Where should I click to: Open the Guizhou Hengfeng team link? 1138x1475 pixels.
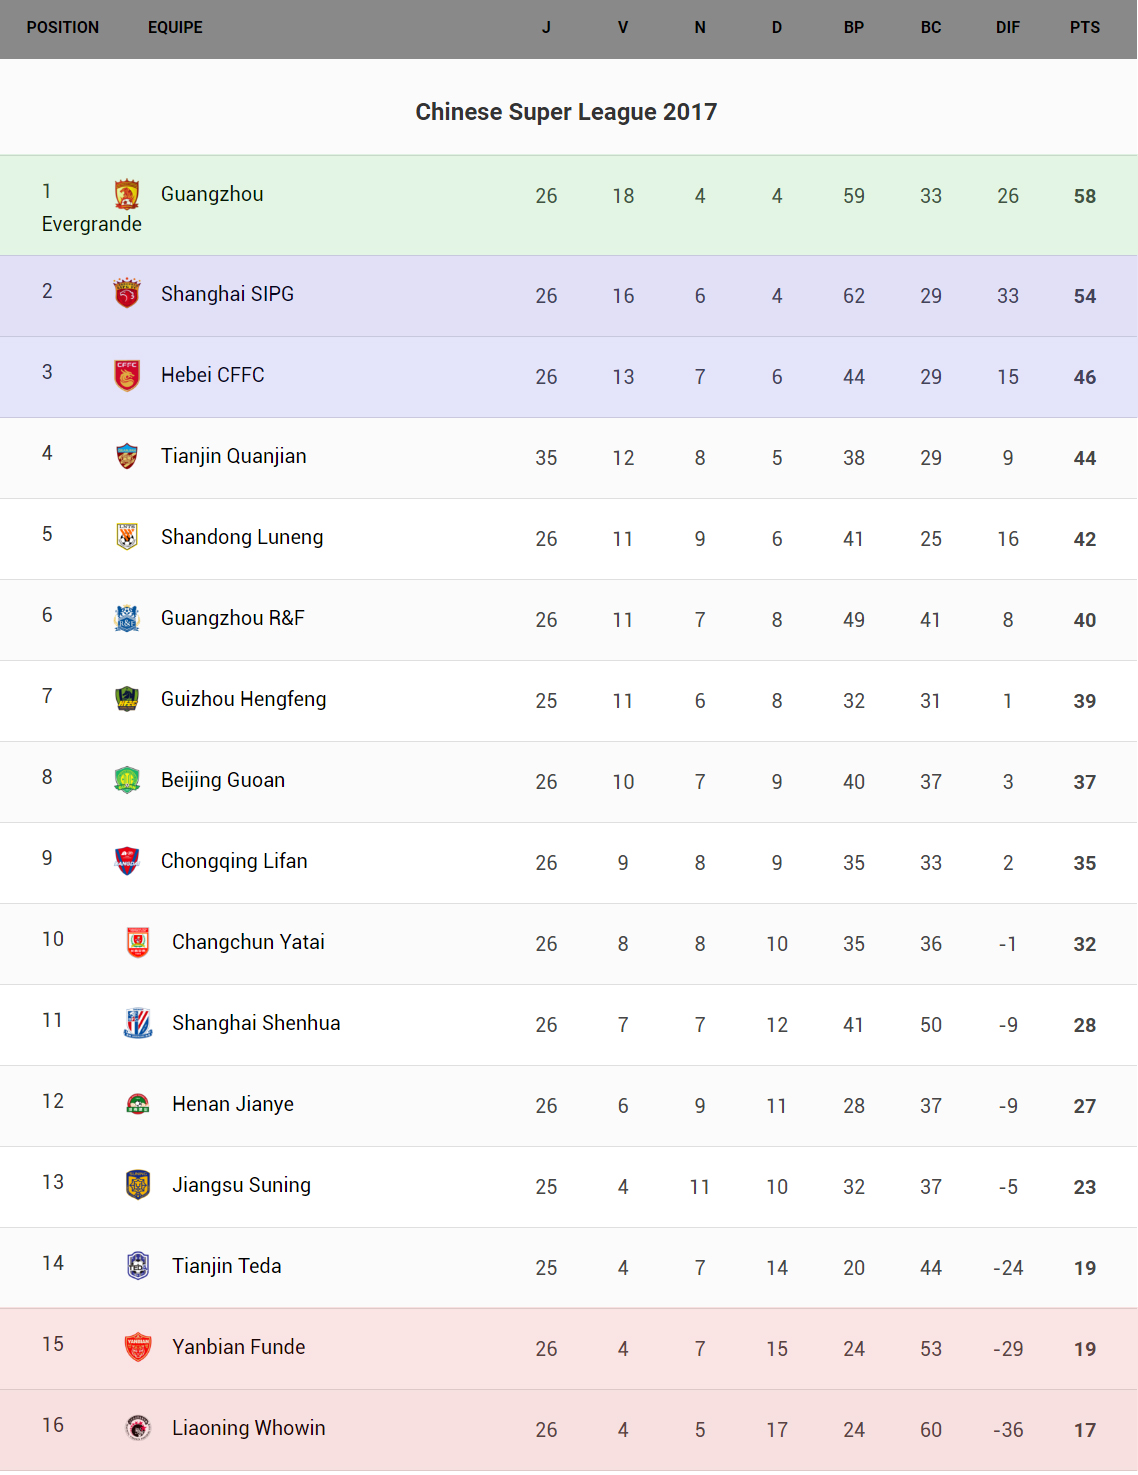coord(243,699)
